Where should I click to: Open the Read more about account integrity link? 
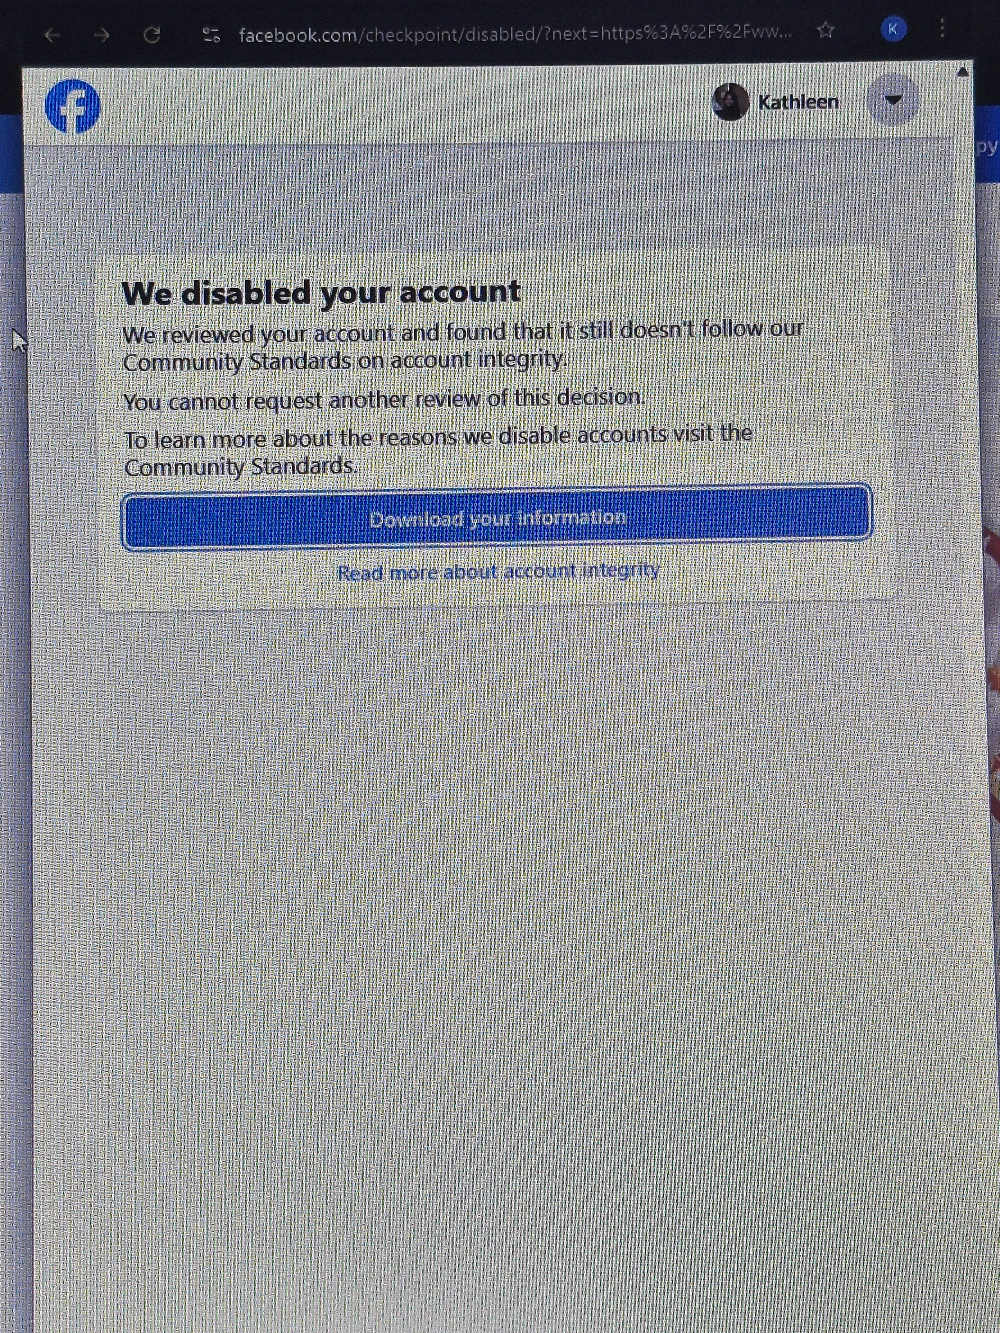tap(498, 572)
